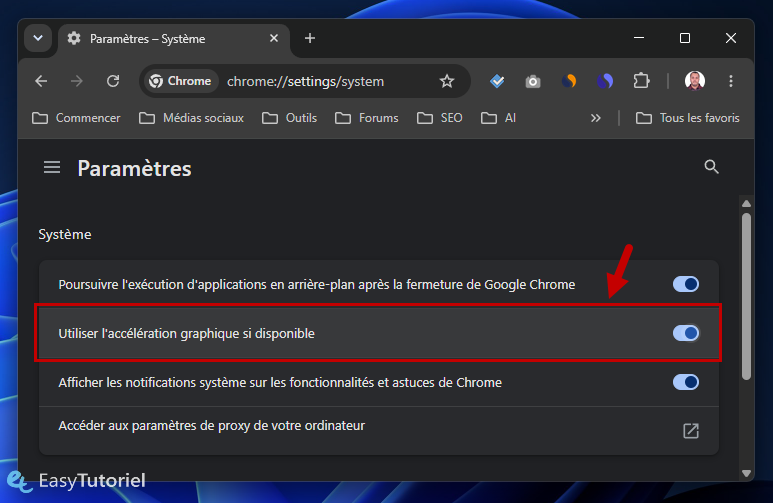The width and height of the screenshot is (773, 503).
Task: Open Chrome three-dot menu
Action: [731, 81]
